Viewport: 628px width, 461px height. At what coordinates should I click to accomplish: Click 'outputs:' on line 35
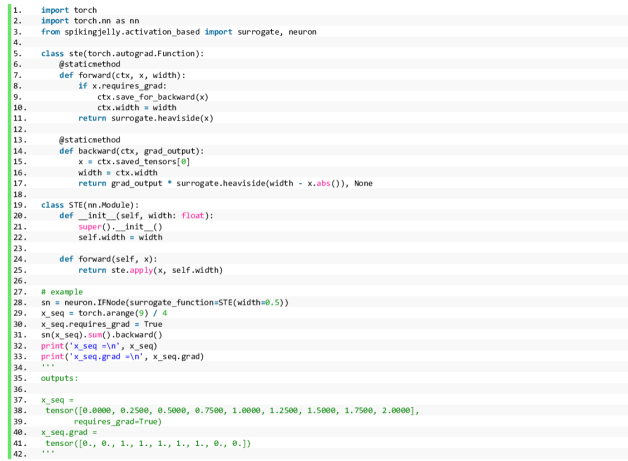[x=60, y=378]
